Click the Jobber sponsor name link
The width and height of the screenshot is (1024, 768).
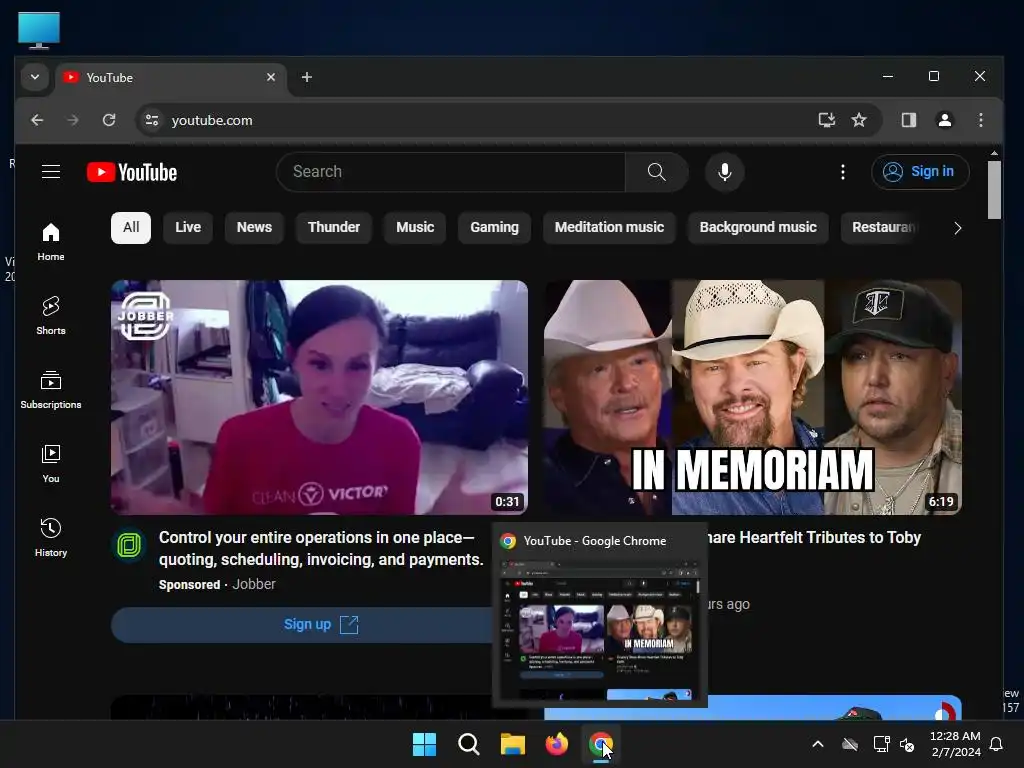click(x=254, y=584)
